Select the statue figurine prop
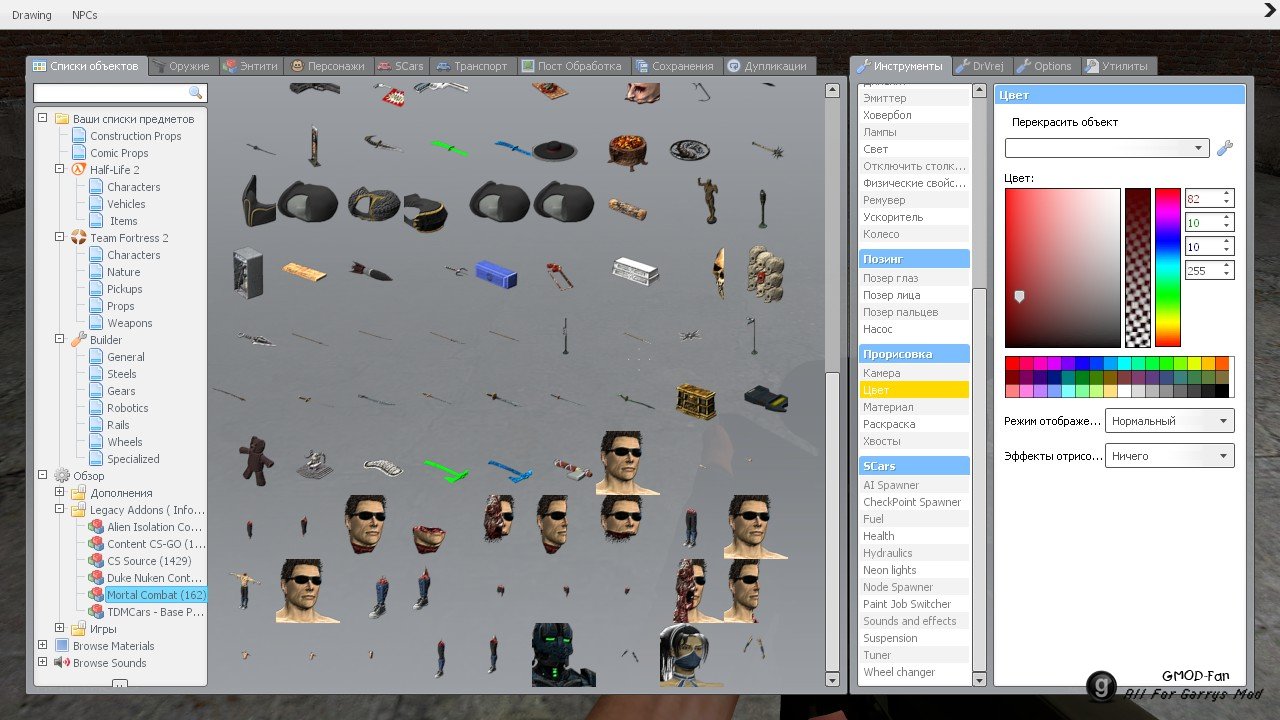Image resolution: width=1280 pixels, height=720 pixels. (x=707, y=201)
